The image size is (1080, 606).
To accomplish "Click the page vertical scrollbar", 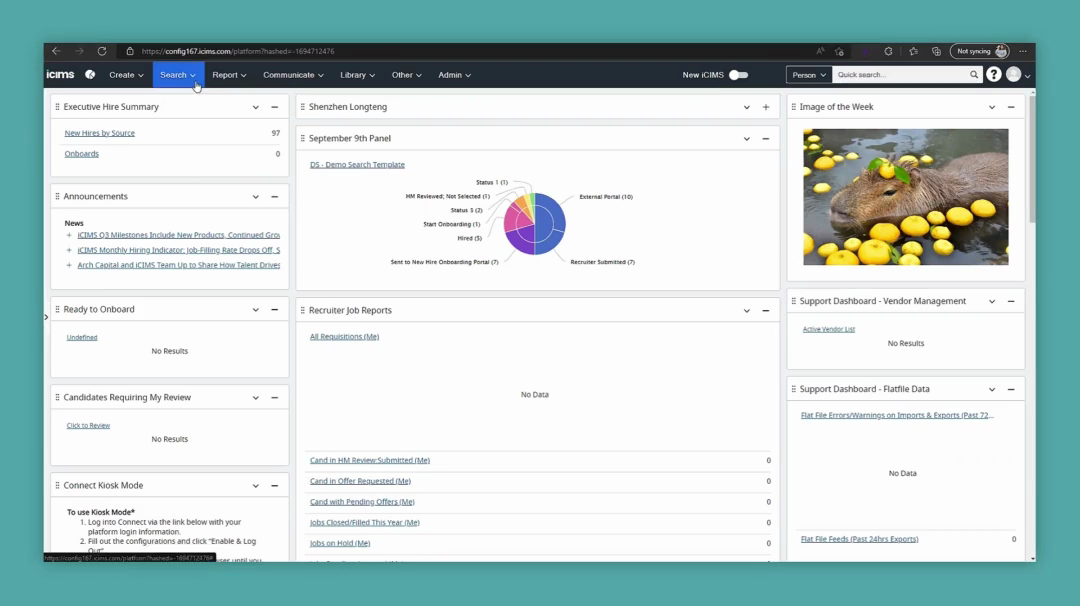I will [1032, 158].
